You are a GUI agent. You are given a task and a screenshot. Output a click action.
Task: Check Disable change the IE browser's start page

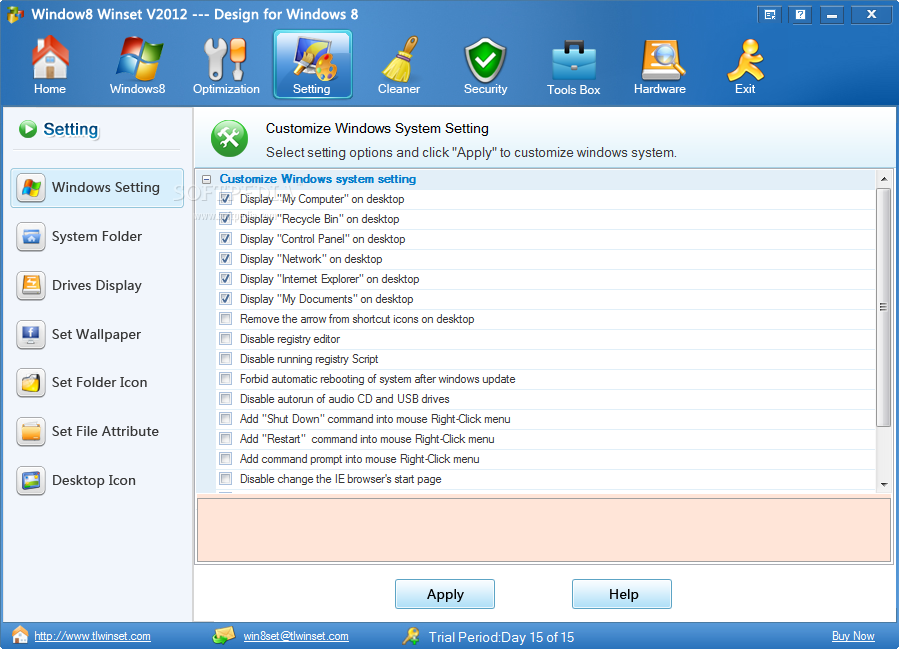(226, 479)
